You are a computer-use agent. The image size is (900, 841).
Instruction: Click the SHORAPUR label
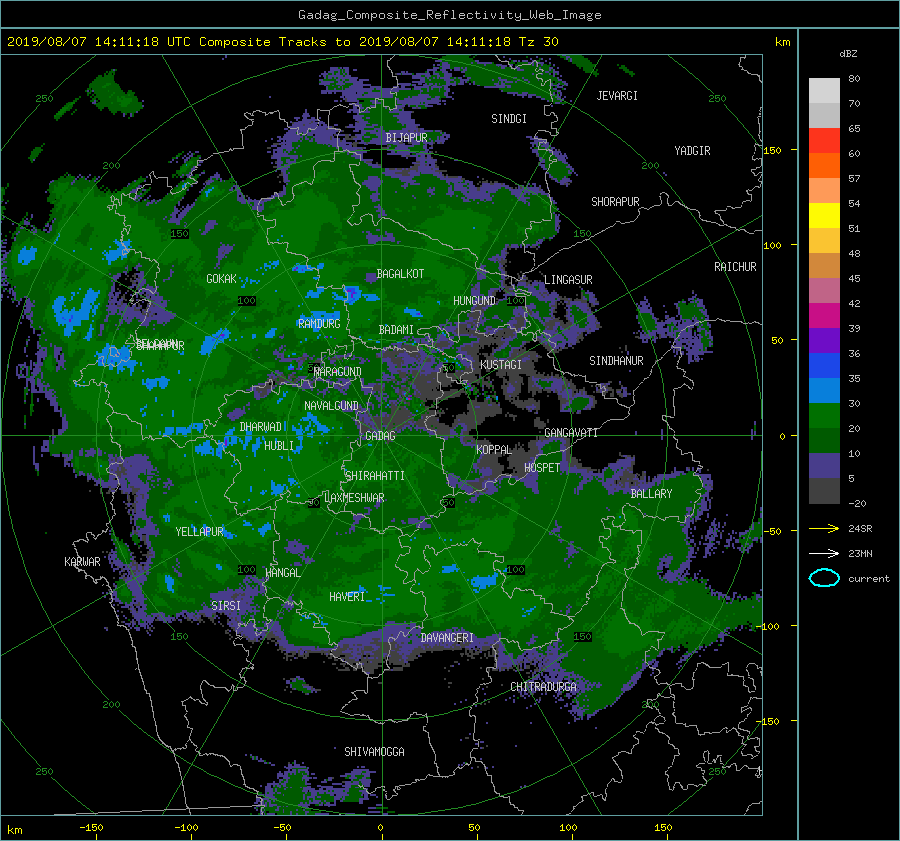(615, 202)
